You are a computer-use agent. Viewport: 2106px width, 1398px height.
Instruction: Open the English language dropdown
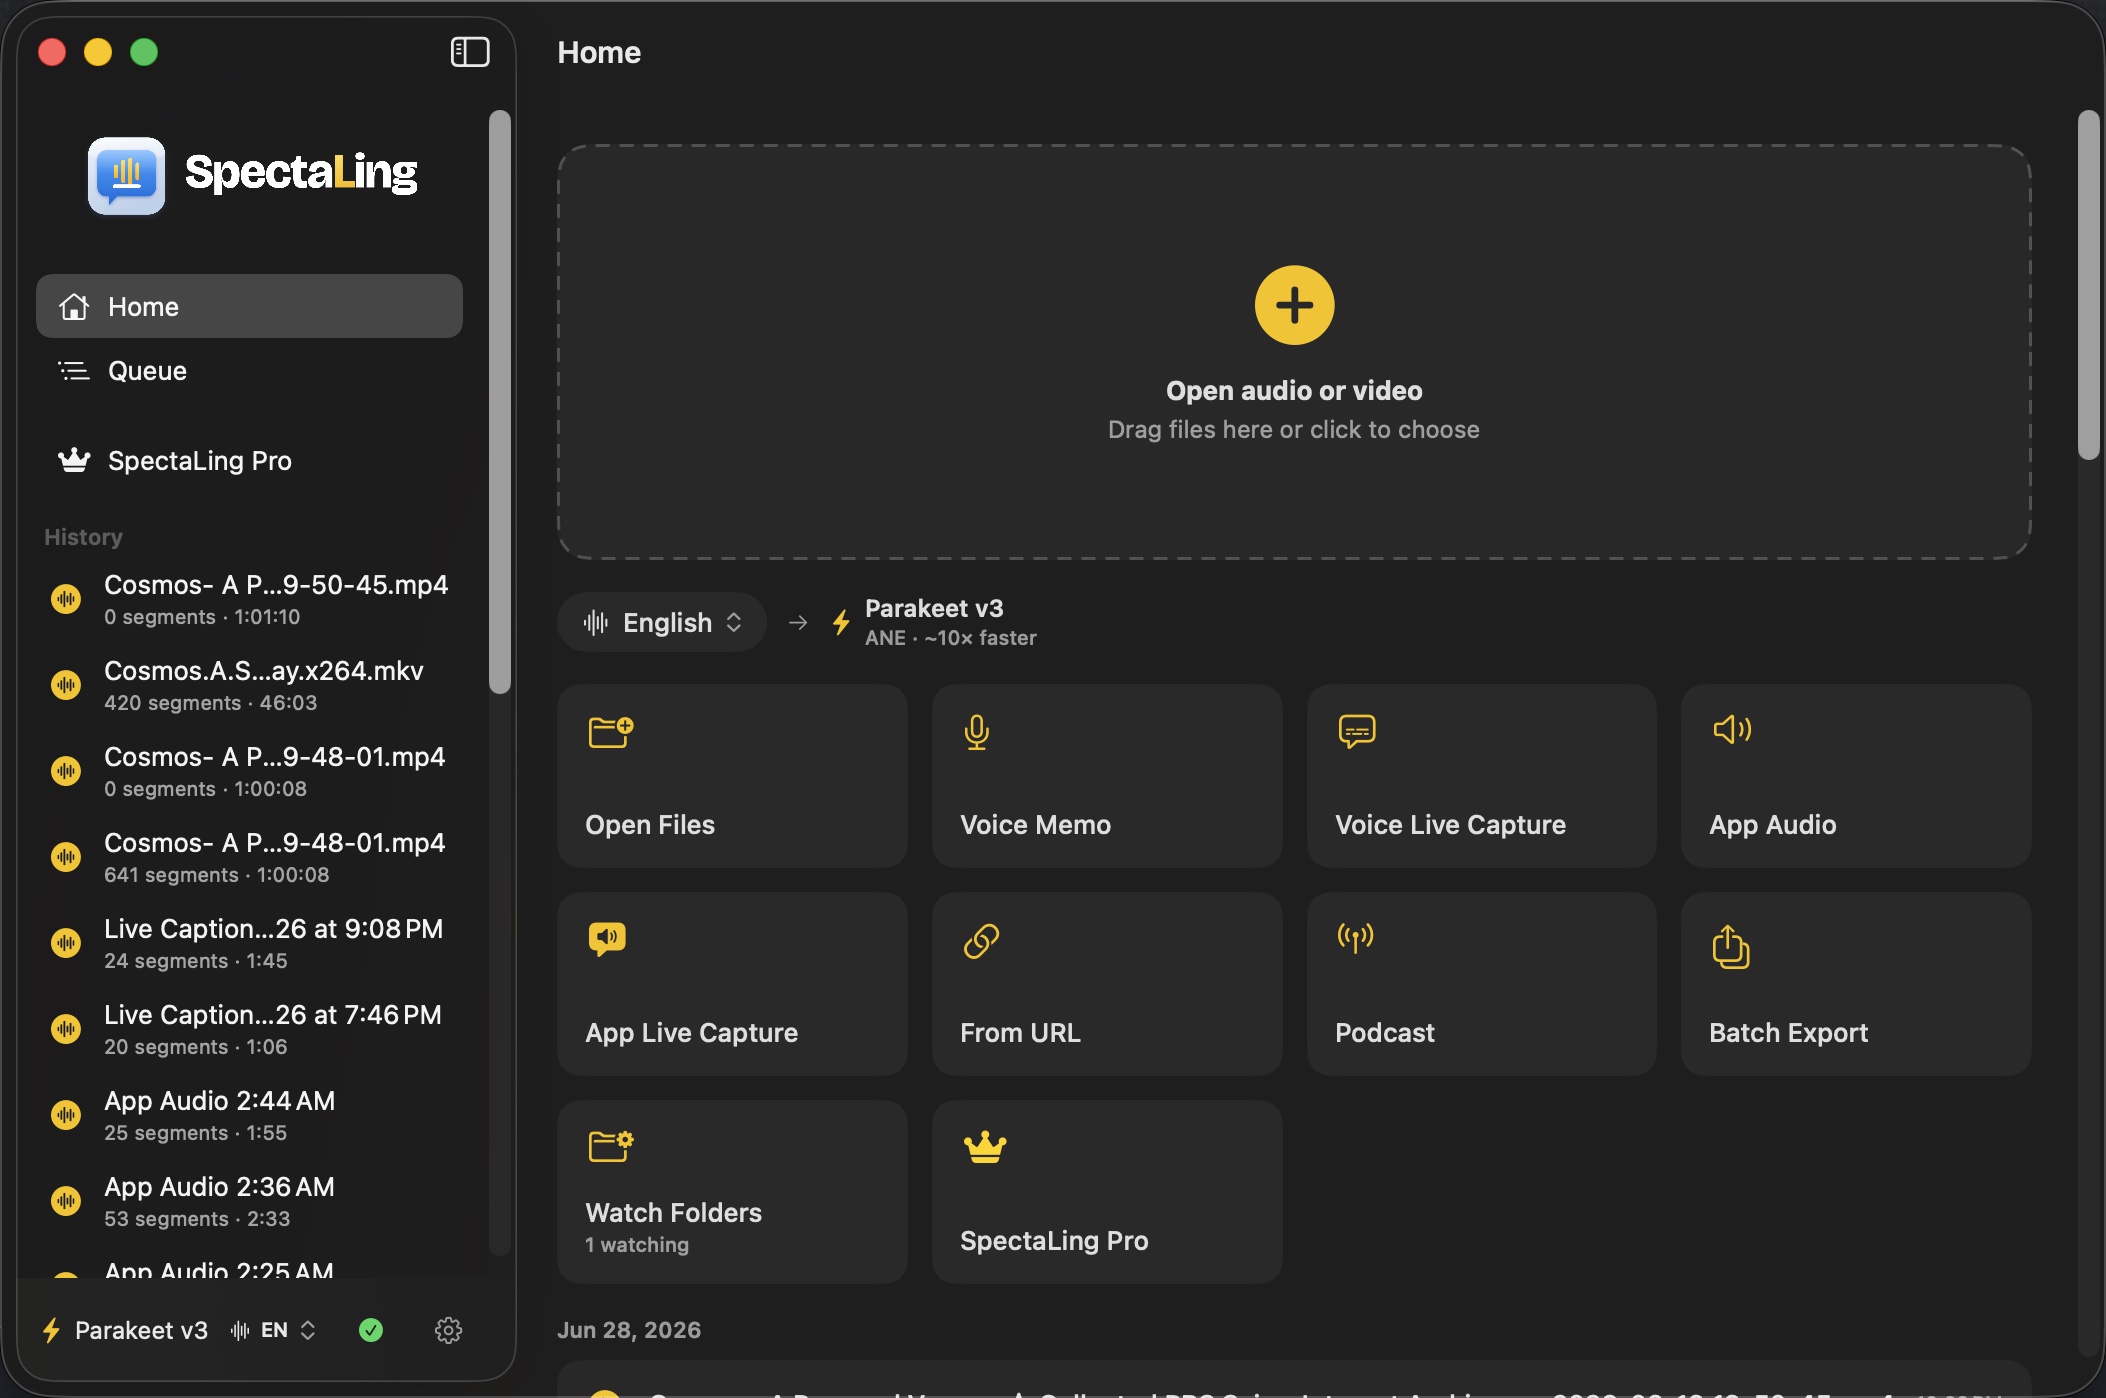[662, 622]
